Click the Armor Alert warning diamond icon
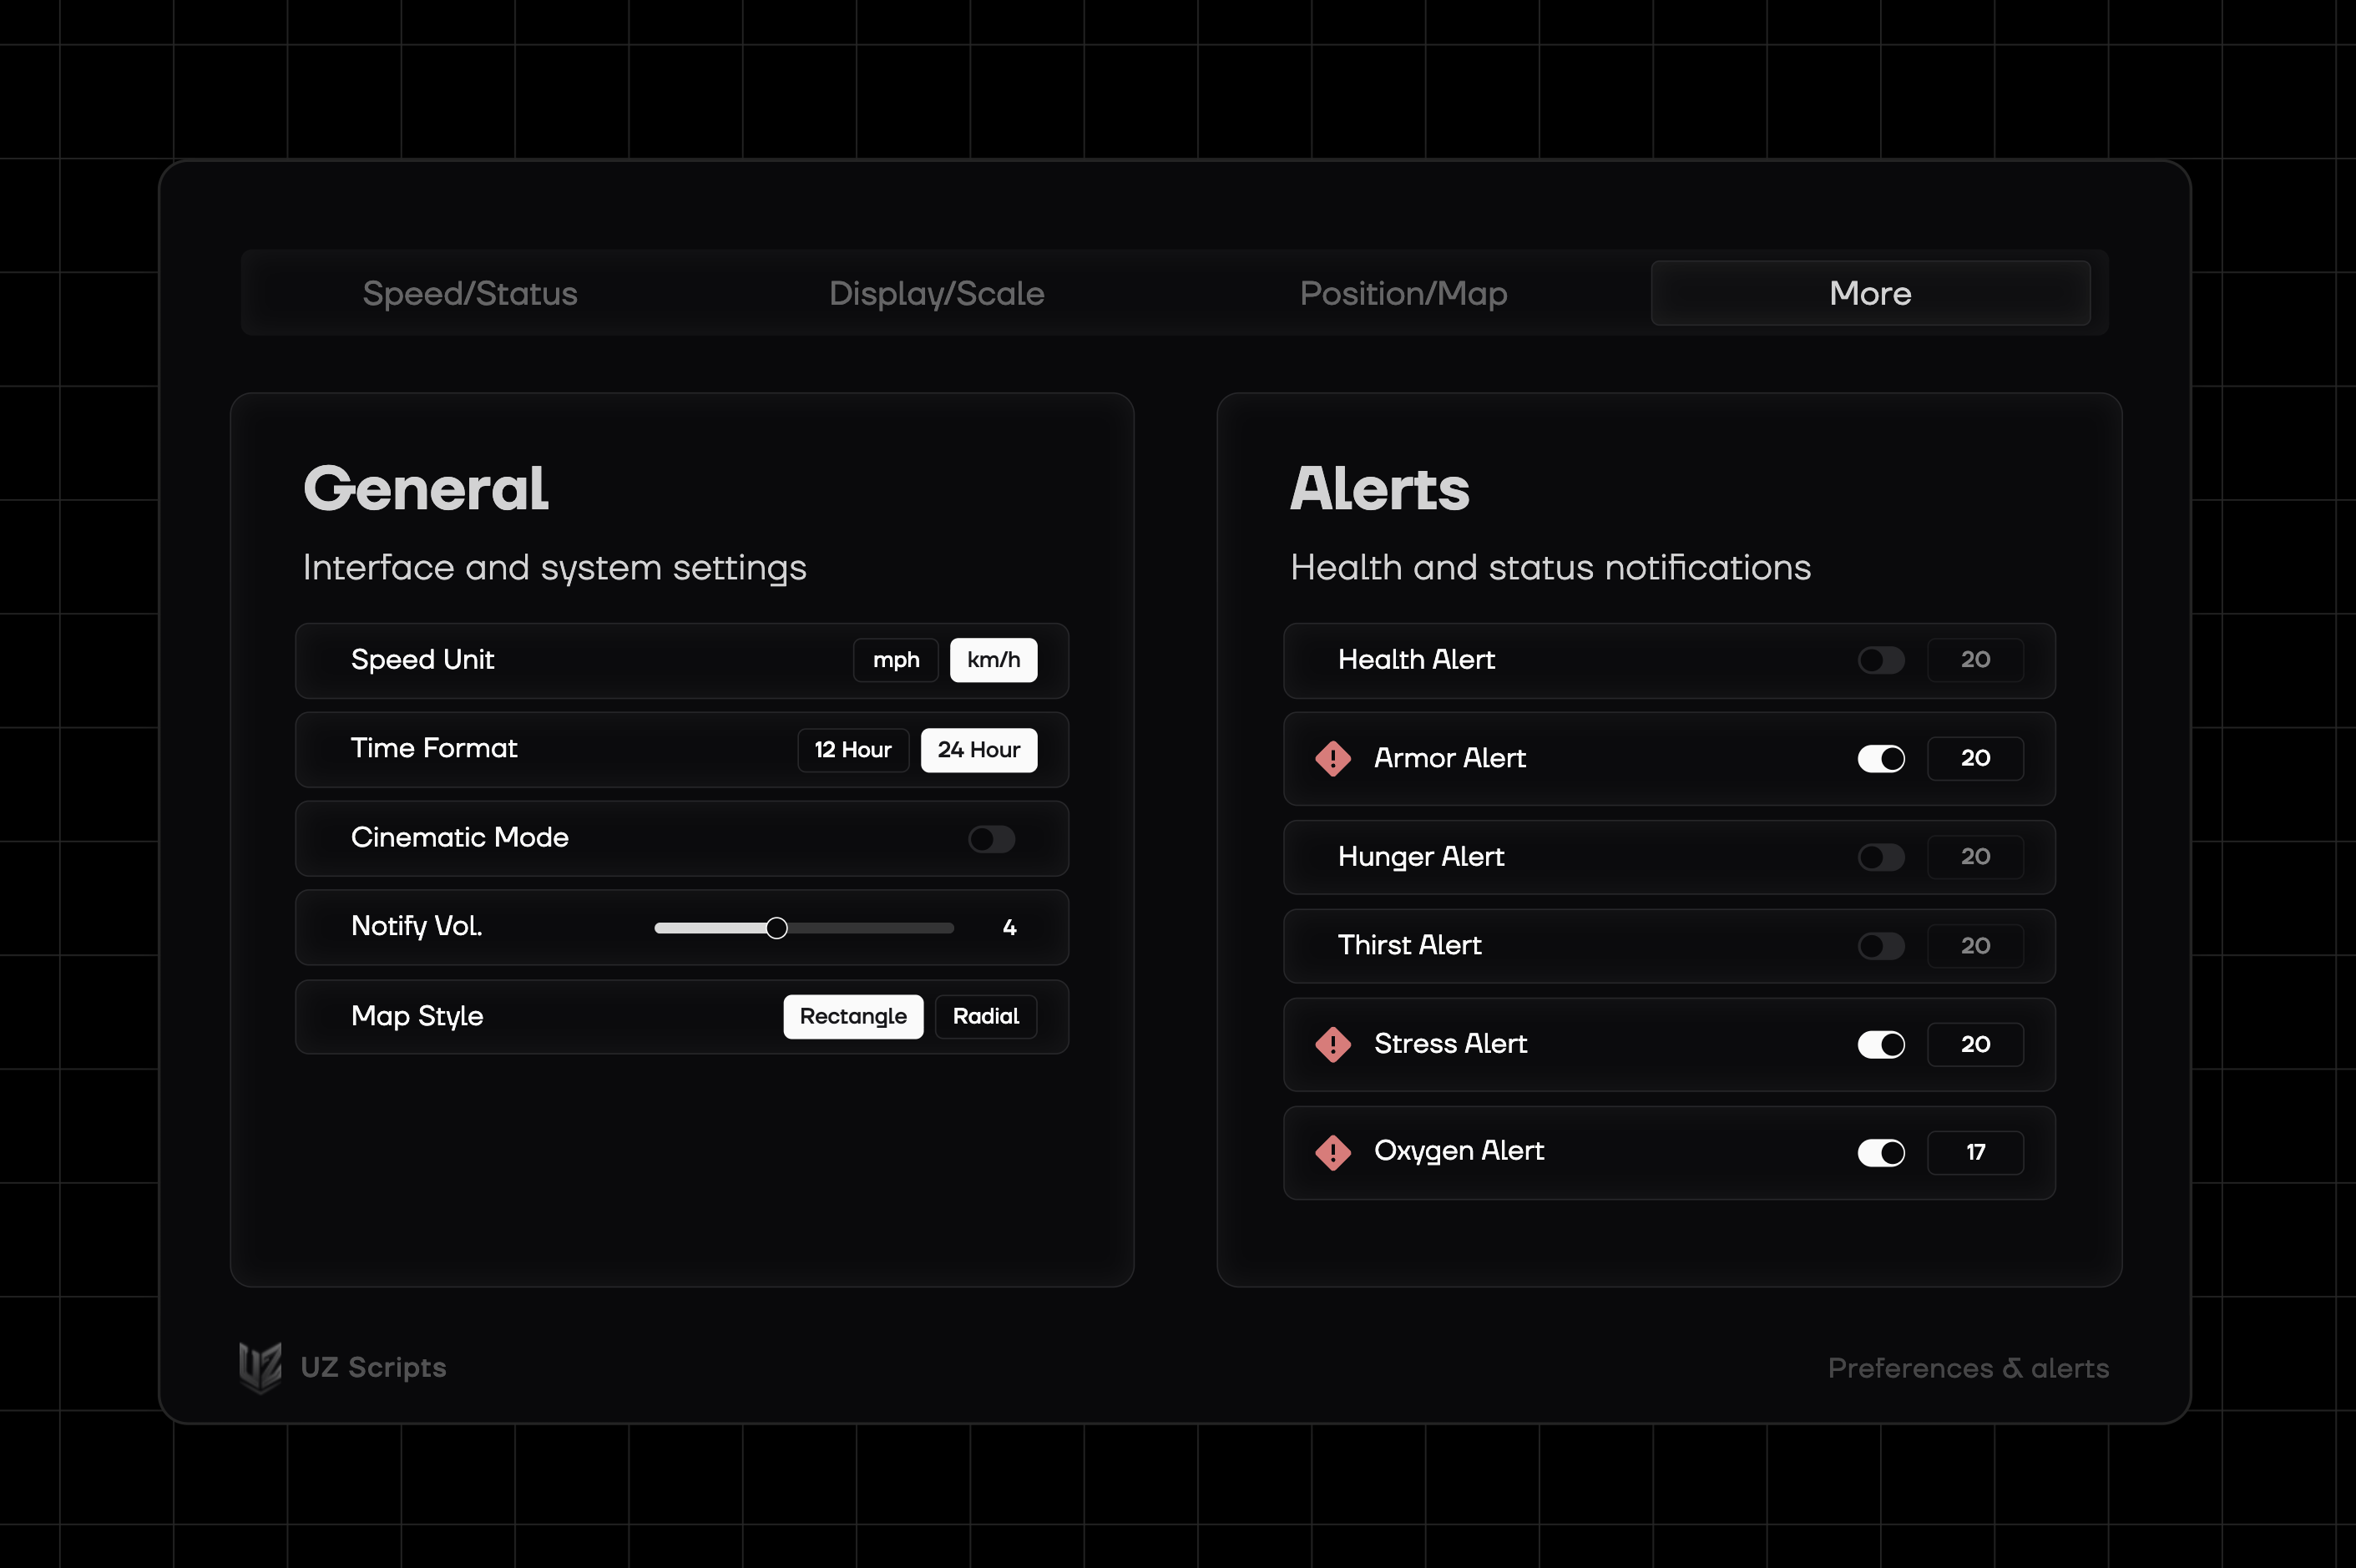 click(1332, 758)
